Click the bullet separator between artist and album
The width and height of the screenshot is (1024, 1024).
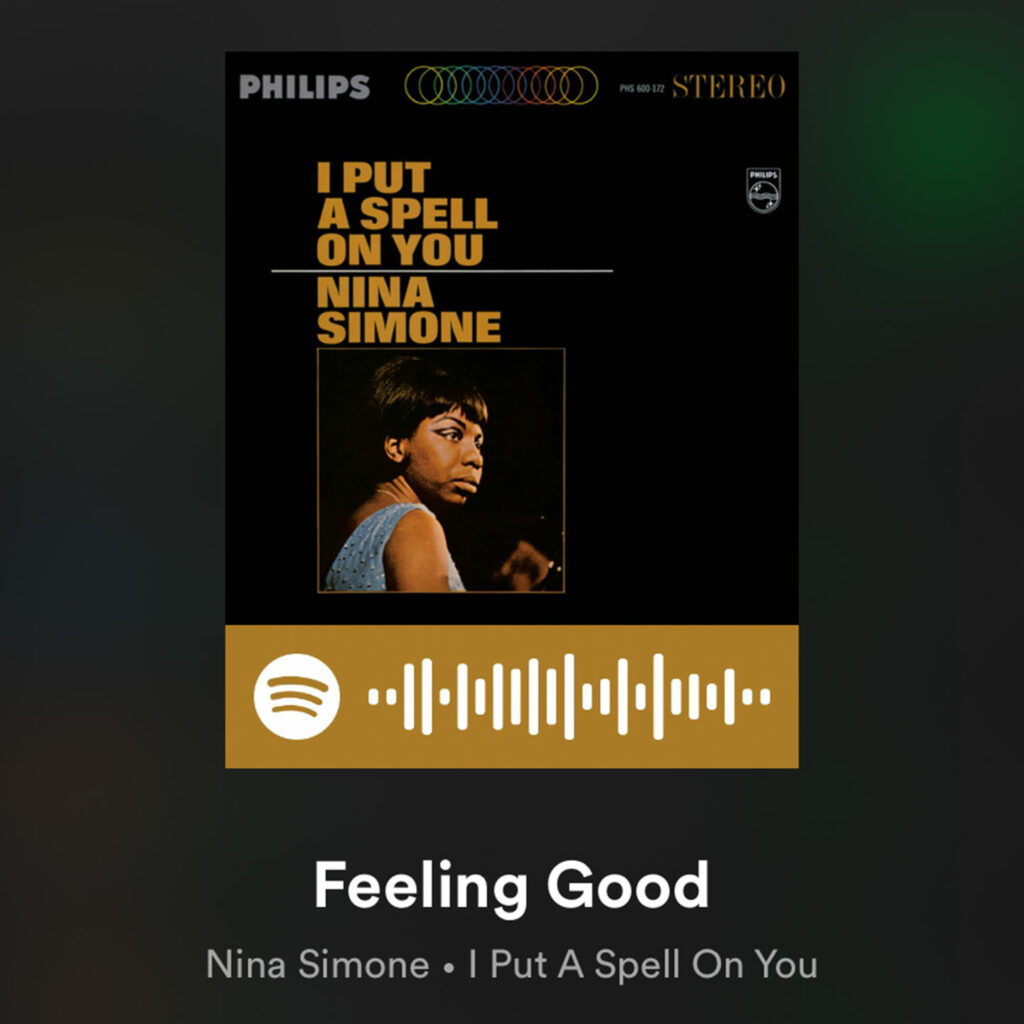tap(449, 967)
